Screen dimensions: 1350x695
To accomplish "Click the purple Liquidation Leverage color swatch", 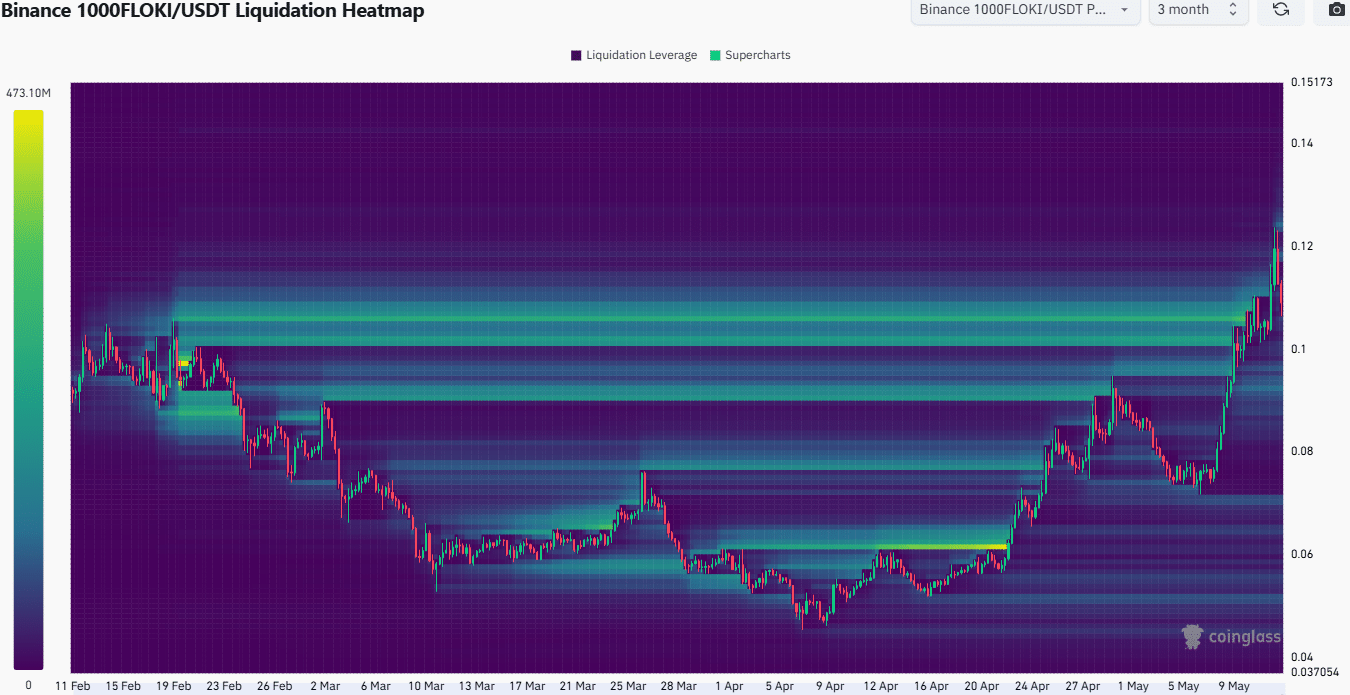I will click(576, 55).
